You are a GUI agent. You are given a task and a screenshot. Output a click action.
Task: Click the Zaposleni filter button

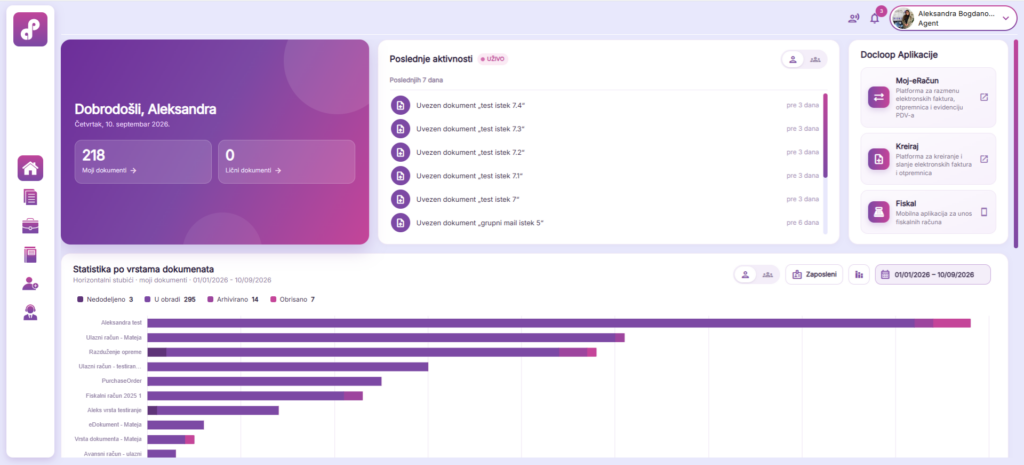(x=814, y=275)
